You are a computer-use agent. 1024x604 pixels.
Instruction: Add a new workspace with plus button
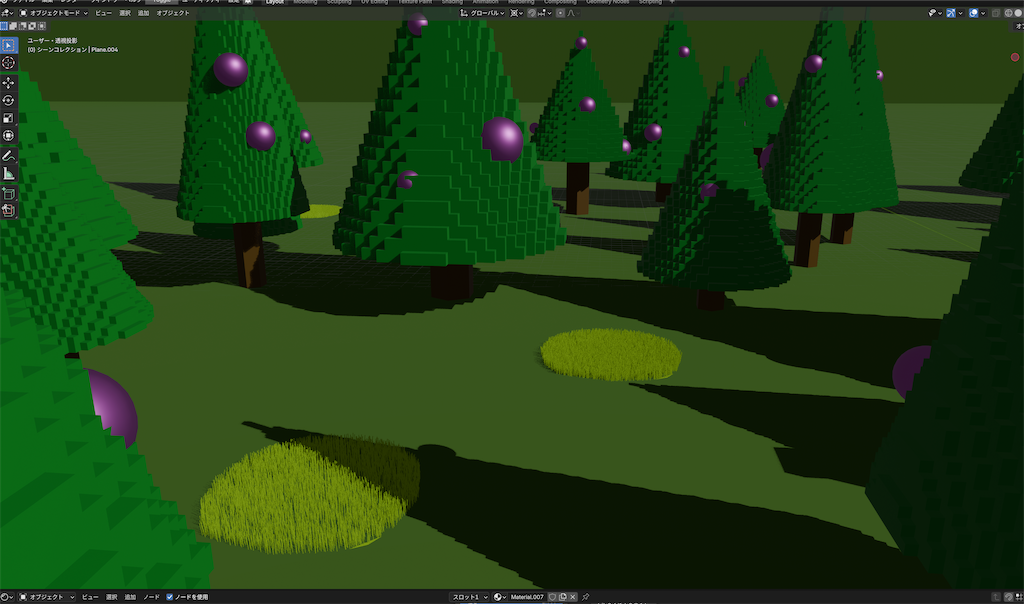[672, 2]
